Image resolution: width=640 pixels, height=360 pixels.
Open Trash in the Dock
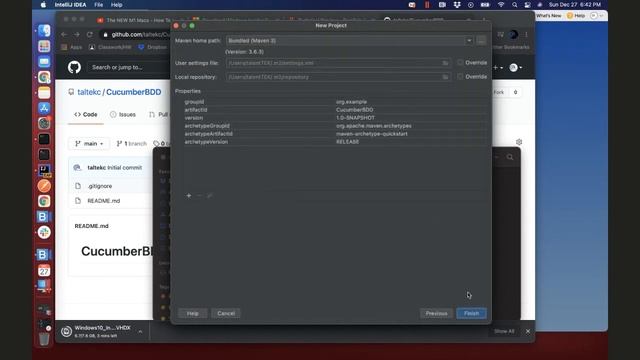[x=44, y=338]
